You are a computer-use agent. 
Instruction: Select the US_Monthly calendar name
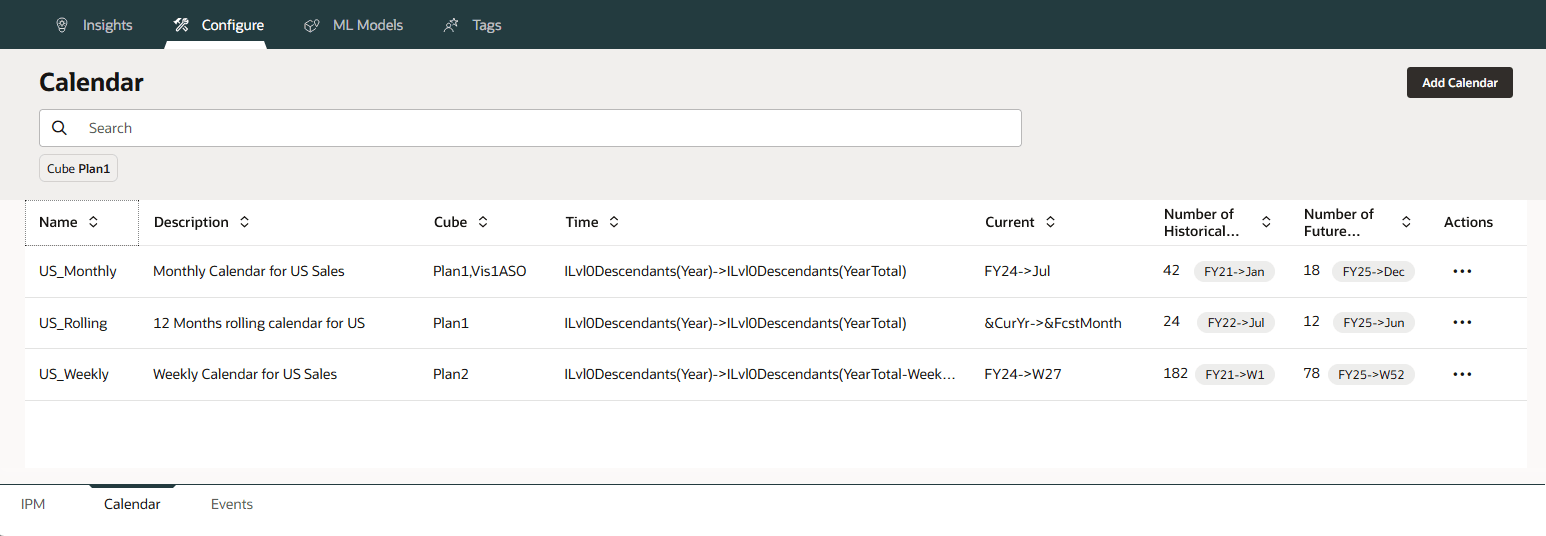tap(78, 271)
